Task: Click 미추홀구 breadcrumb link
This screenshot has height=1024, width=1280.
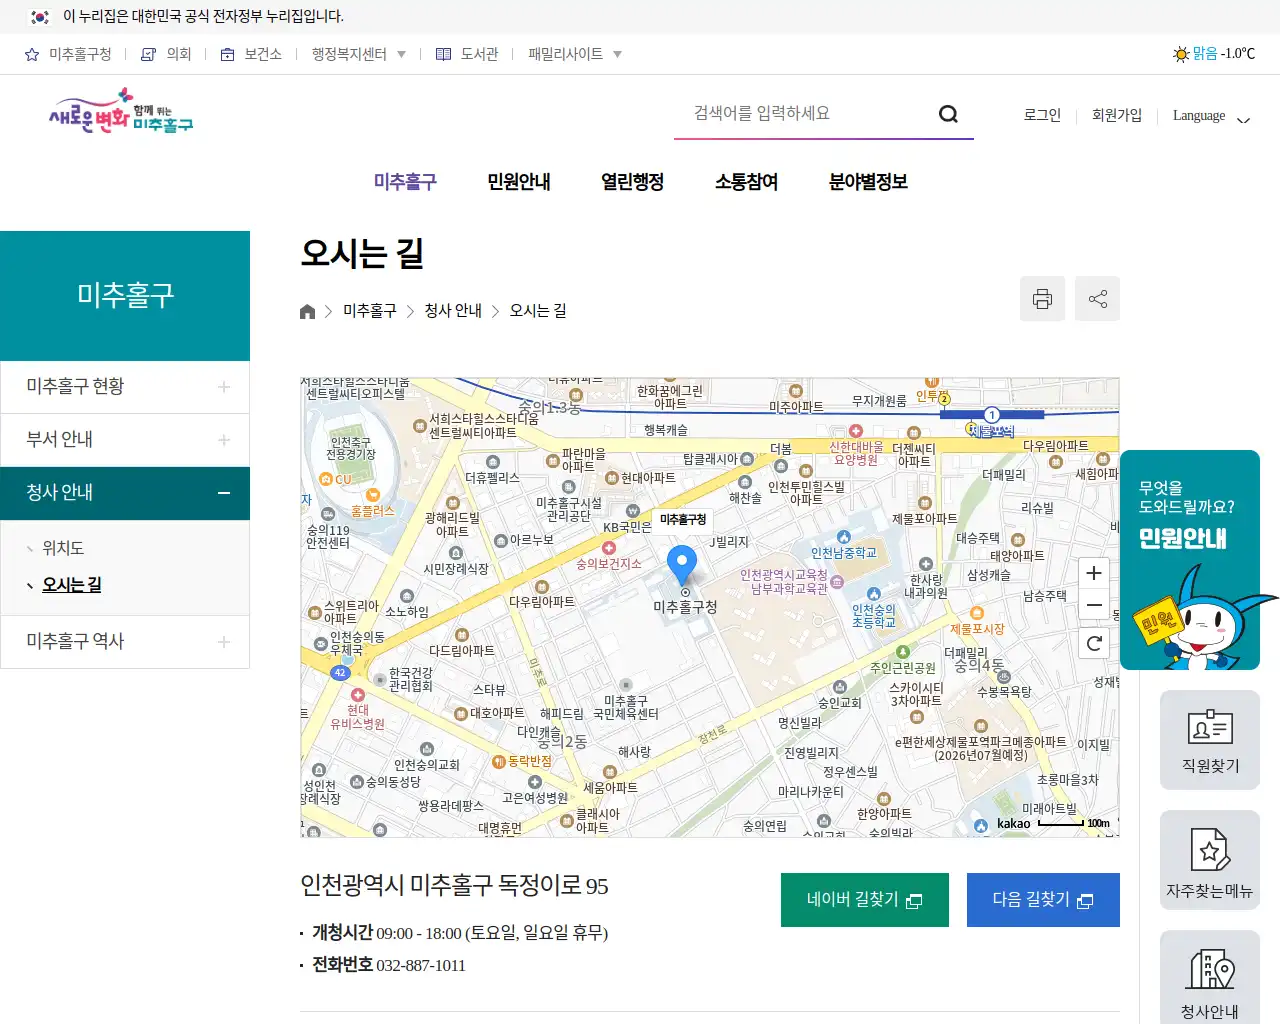Action: 370,311
